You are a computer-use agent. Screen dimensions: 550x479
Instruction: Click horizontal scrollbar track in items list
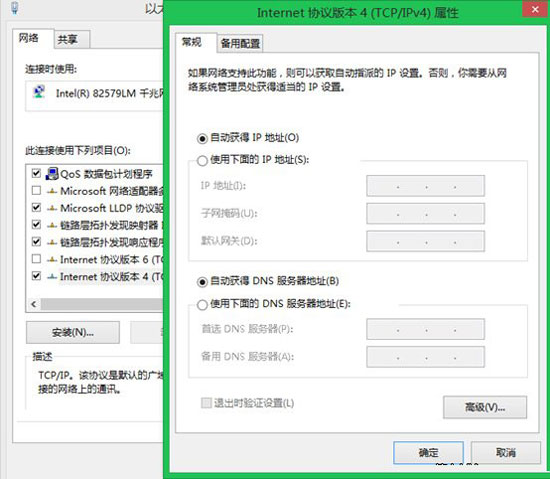(102, 304)
